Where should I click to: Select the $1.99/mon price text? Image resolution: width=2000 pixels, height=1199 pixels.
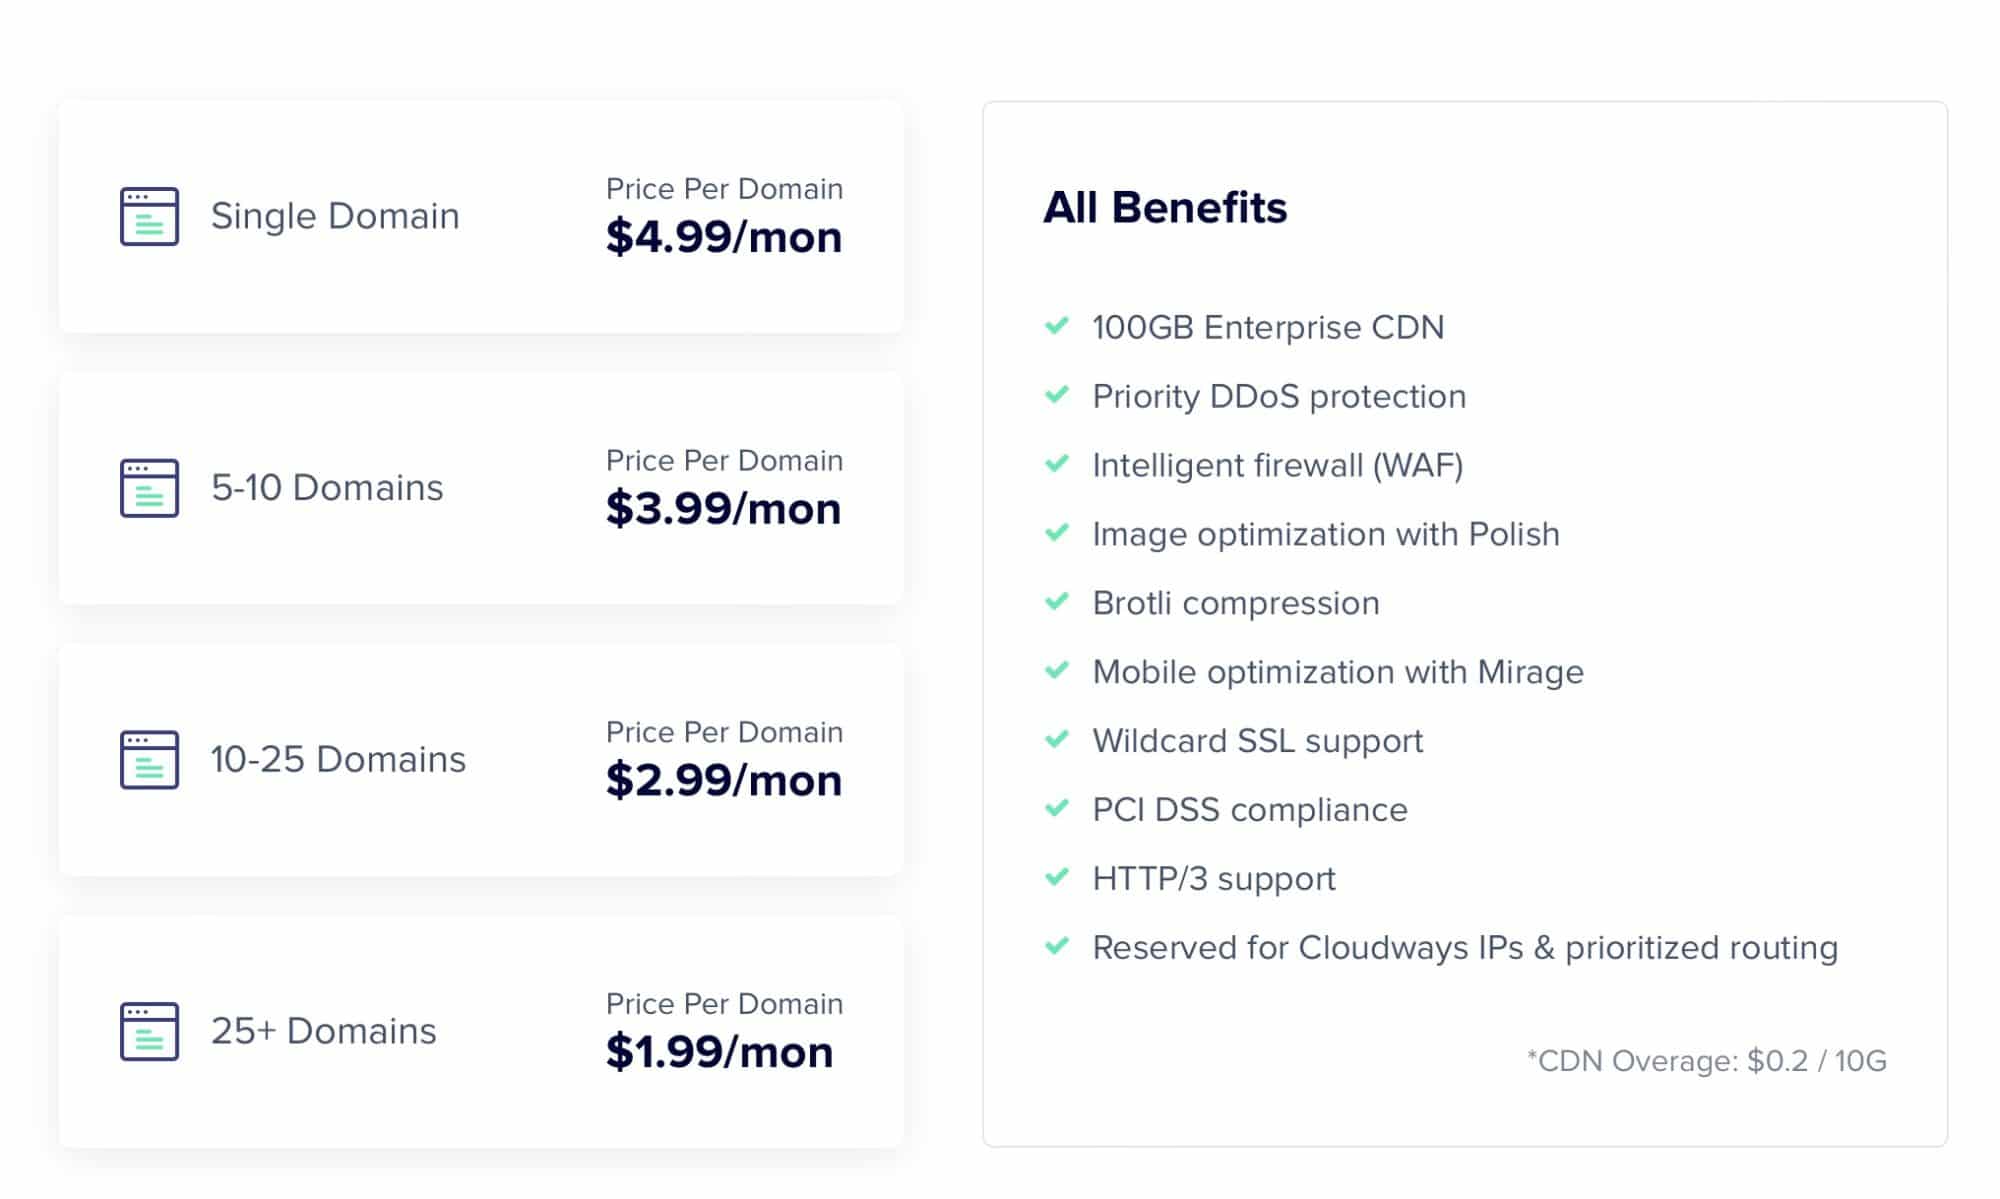click(719, 1052)
